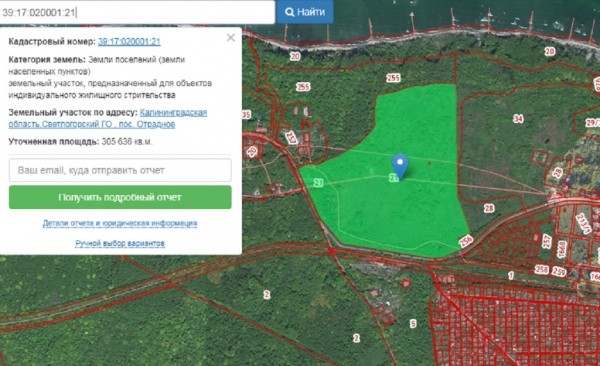Click the Категория земель description text

(110, 77)
